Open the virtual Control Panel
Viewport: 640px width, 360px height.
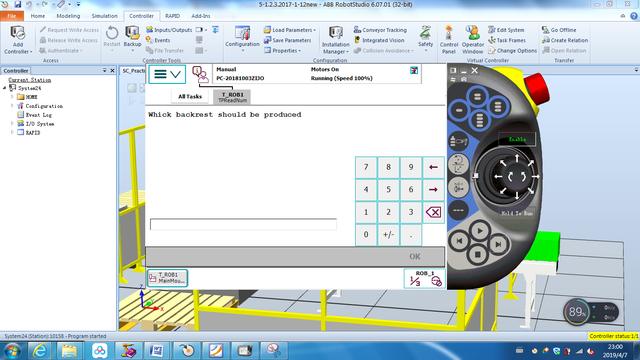(x=449, y=40)
